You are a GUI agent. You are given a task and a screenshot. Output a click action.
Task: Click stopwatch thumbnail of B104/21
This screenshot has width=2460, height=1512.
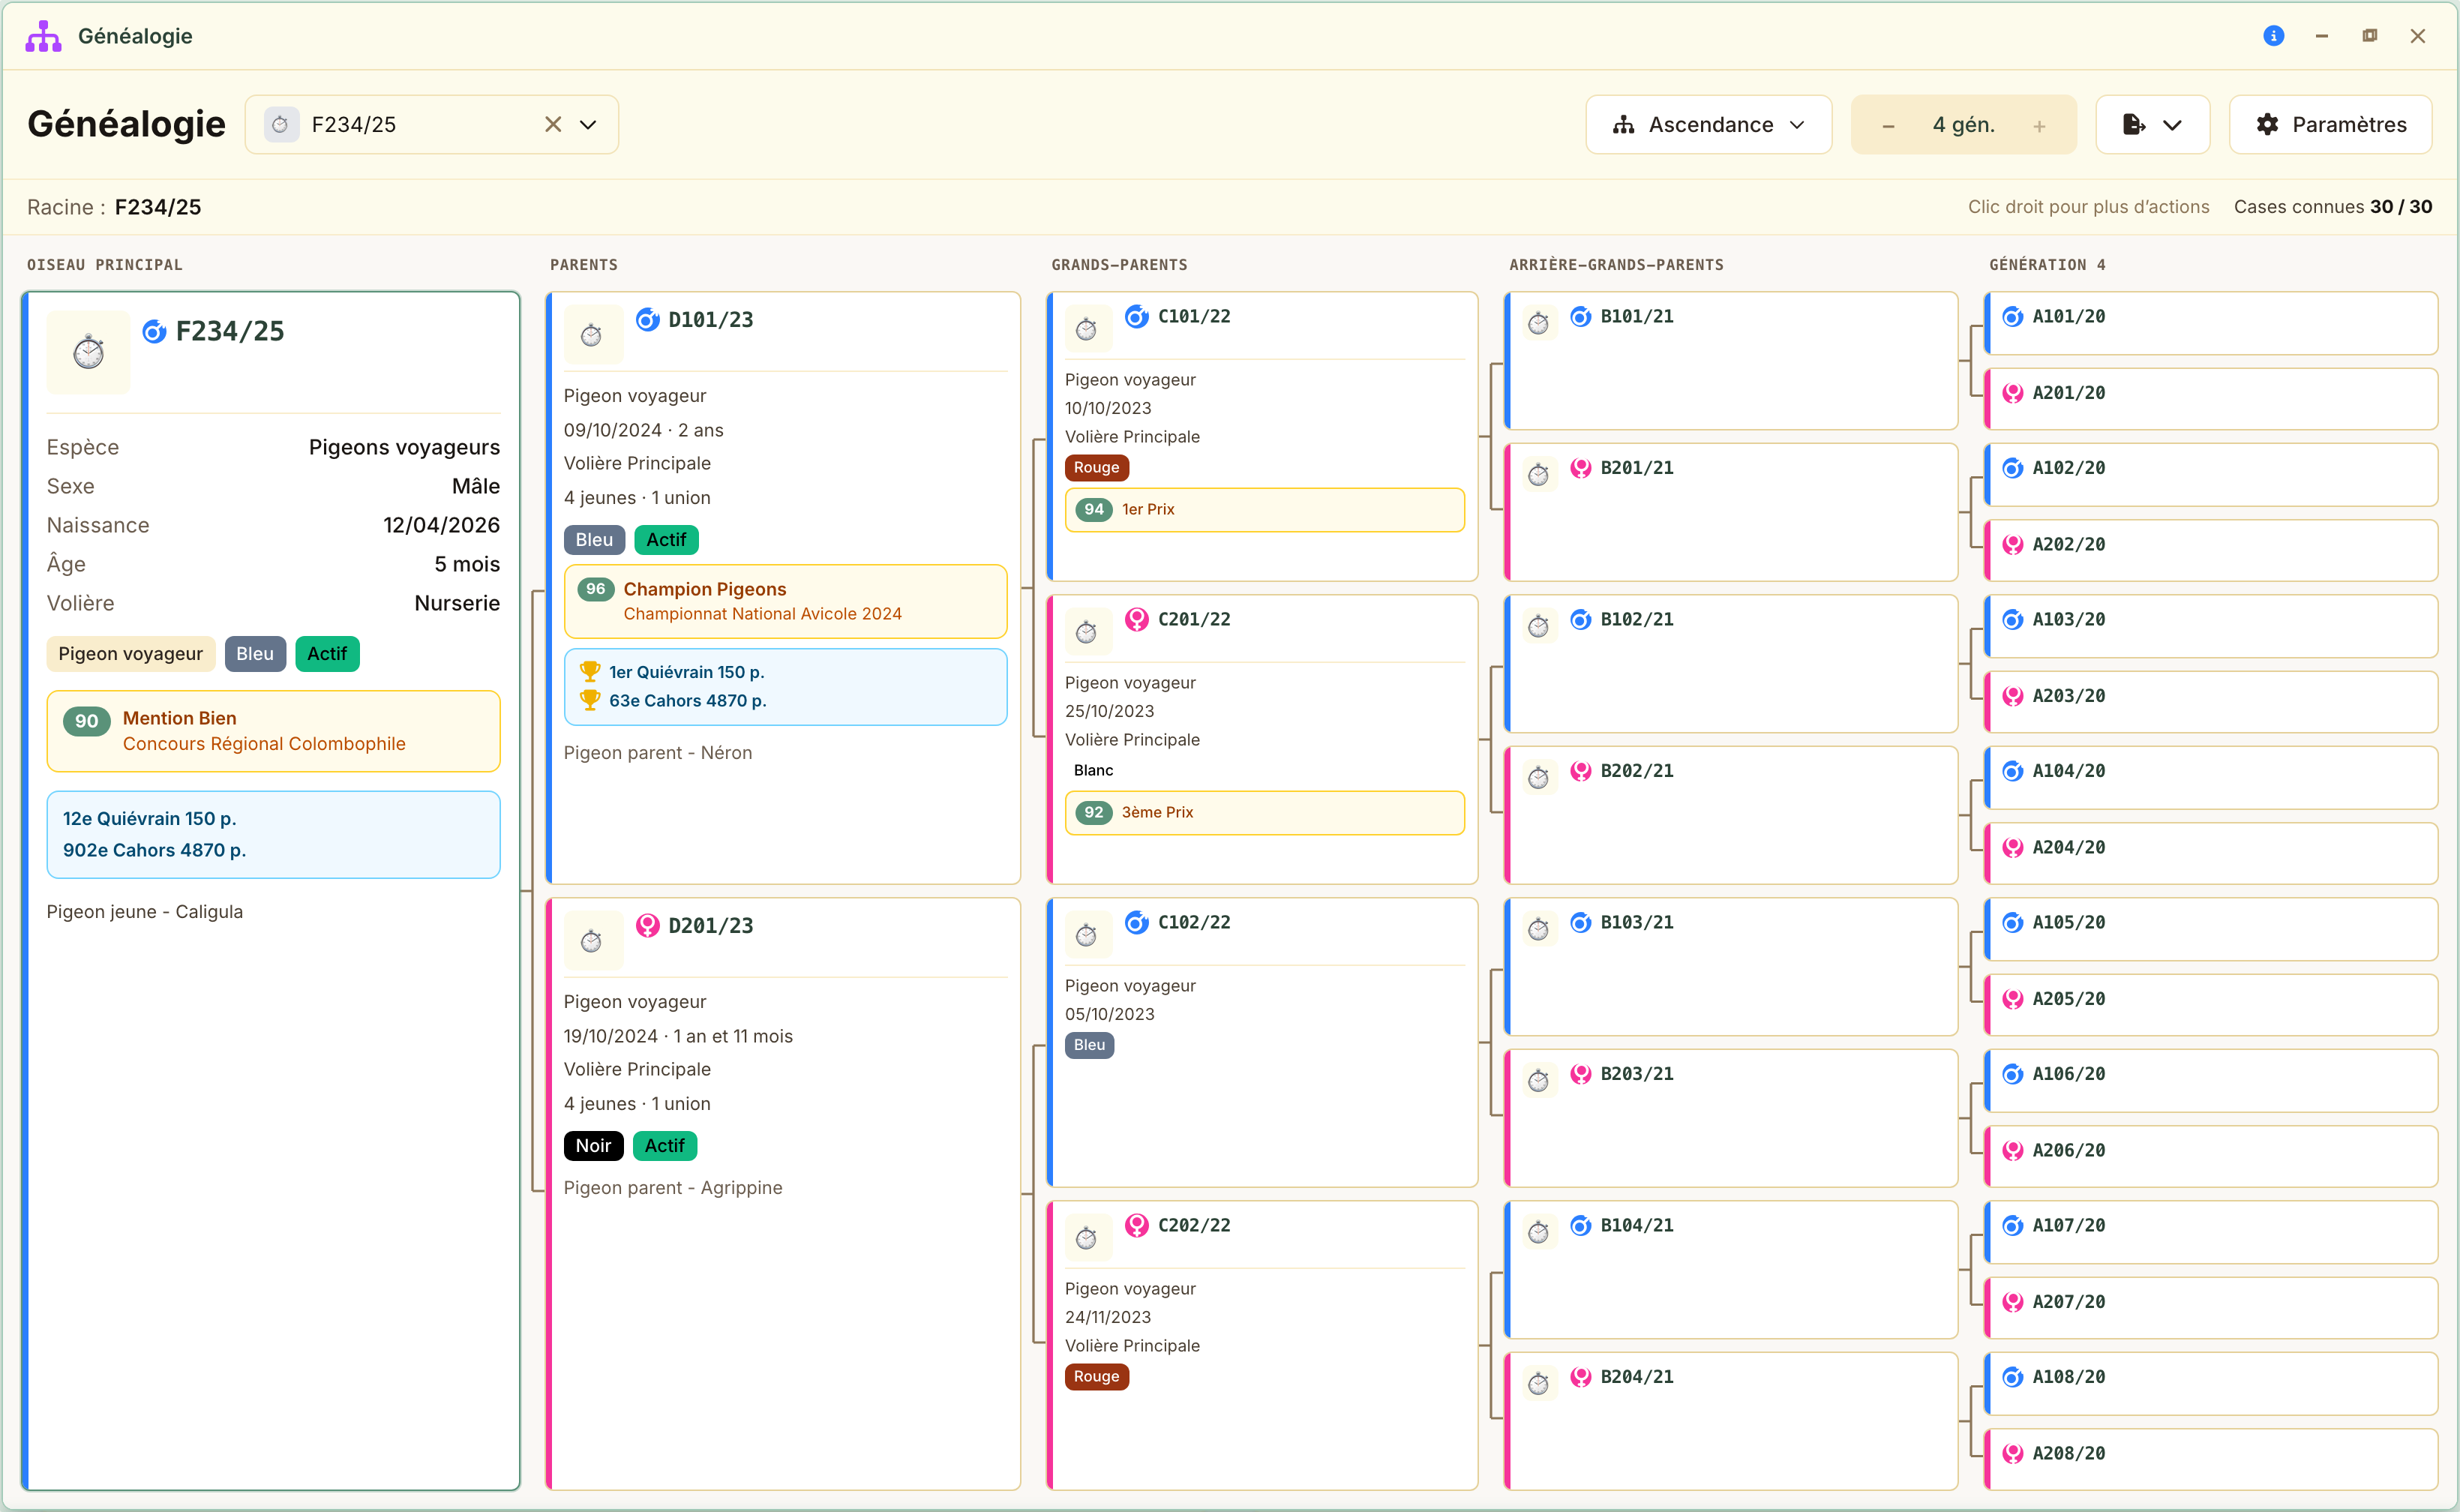[1539, 1233]
